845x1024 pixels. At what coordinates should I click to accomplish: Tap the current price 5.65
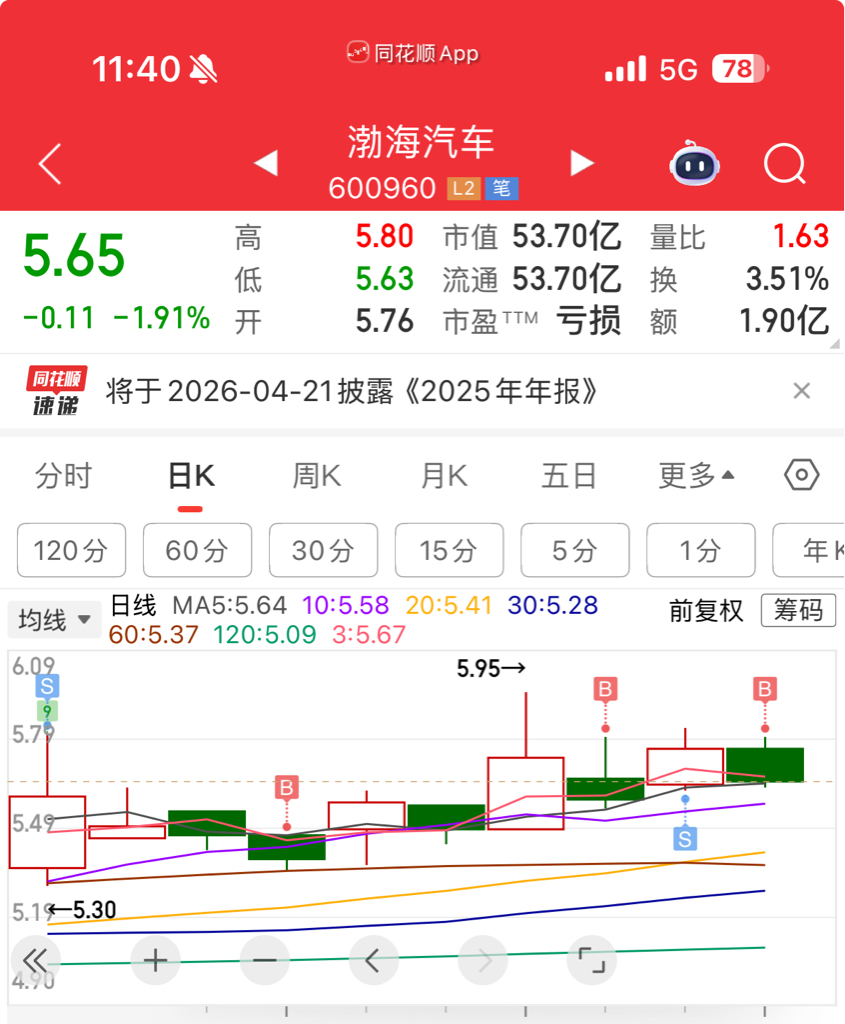coord(74,255)
